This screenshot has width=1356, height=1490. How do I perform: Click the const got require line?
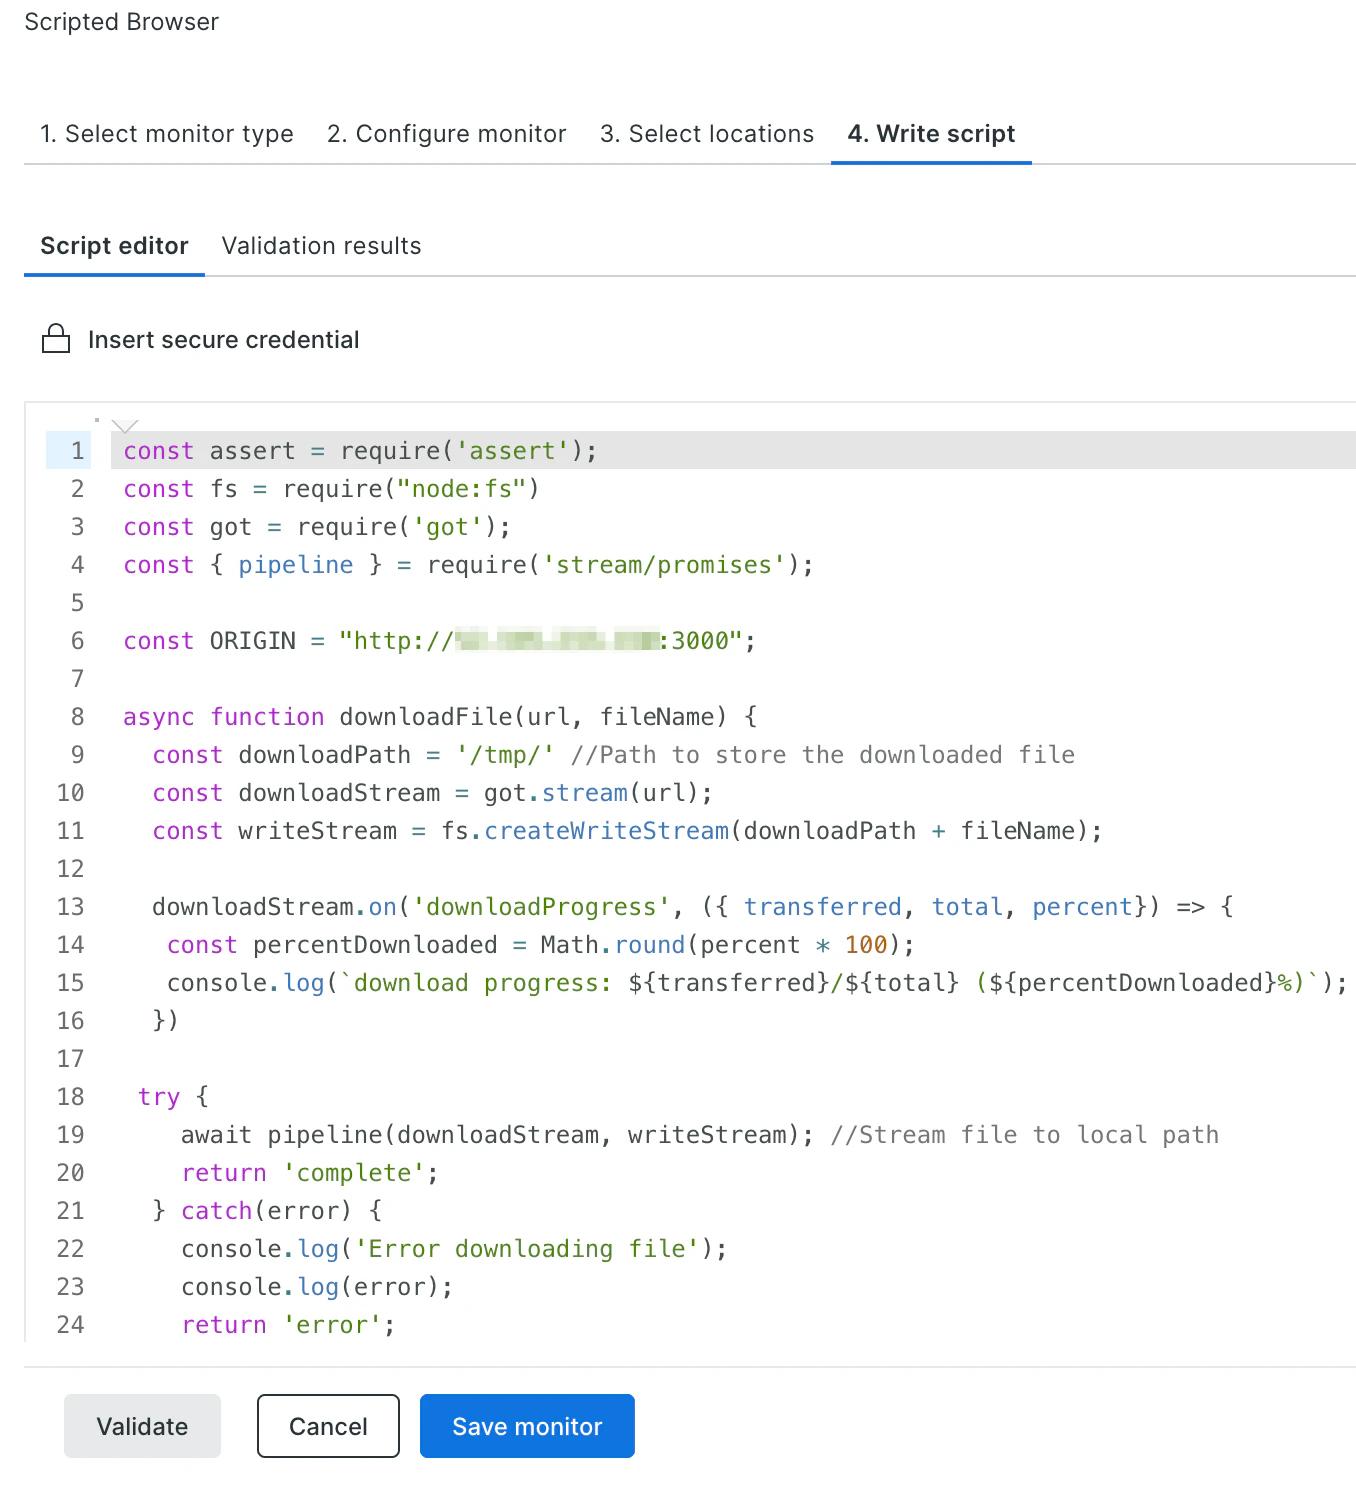[x=317, y=527]
